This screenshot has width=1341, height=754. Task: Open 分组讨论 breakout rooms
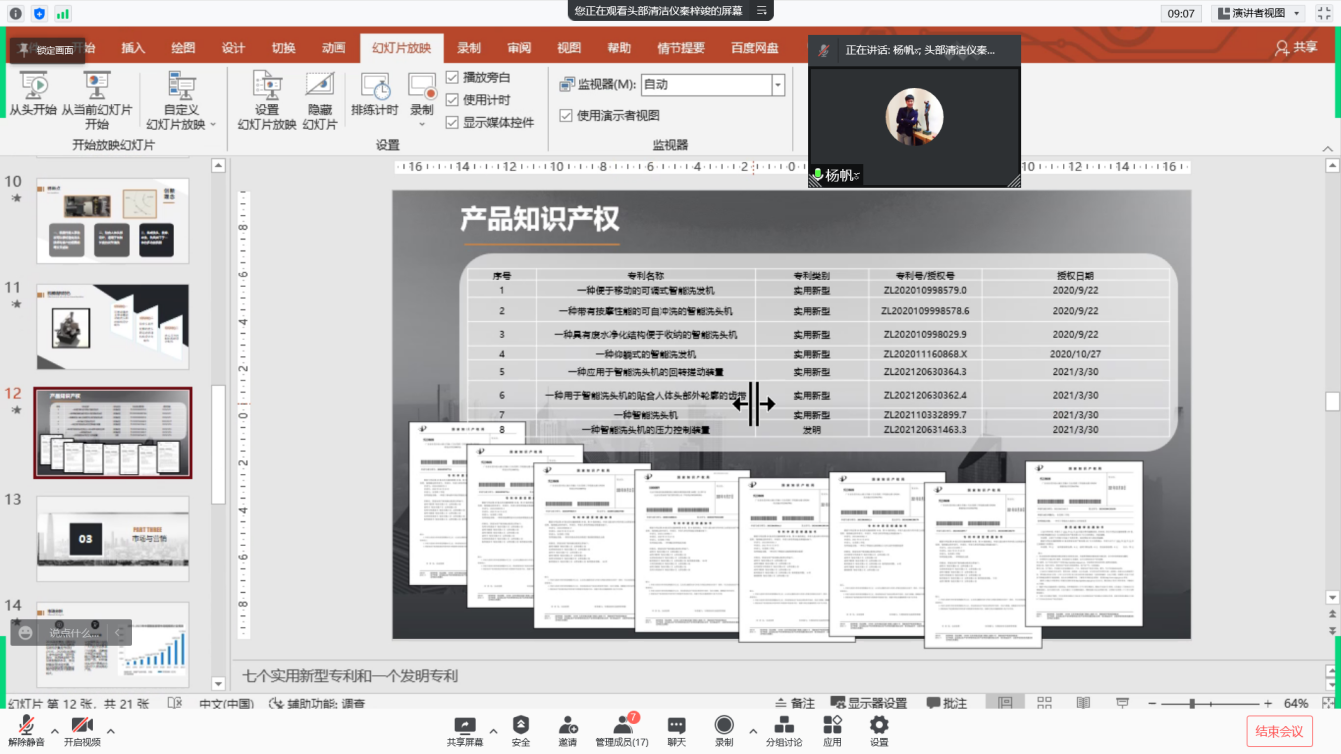[784, 731]
